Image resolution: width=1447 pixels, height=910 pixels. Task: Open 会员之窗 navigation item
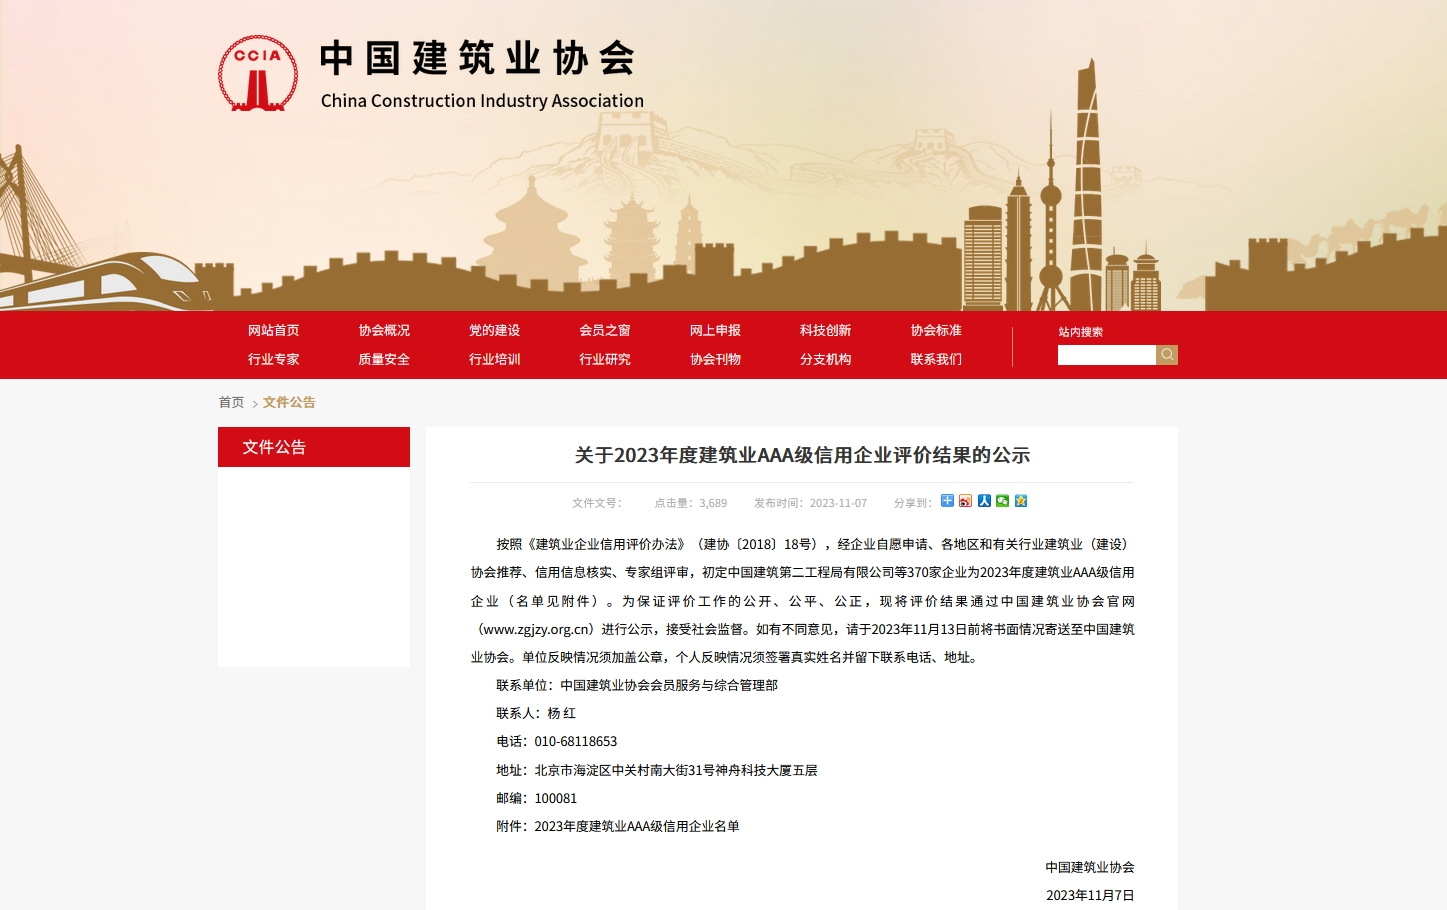tap(604, 330)
